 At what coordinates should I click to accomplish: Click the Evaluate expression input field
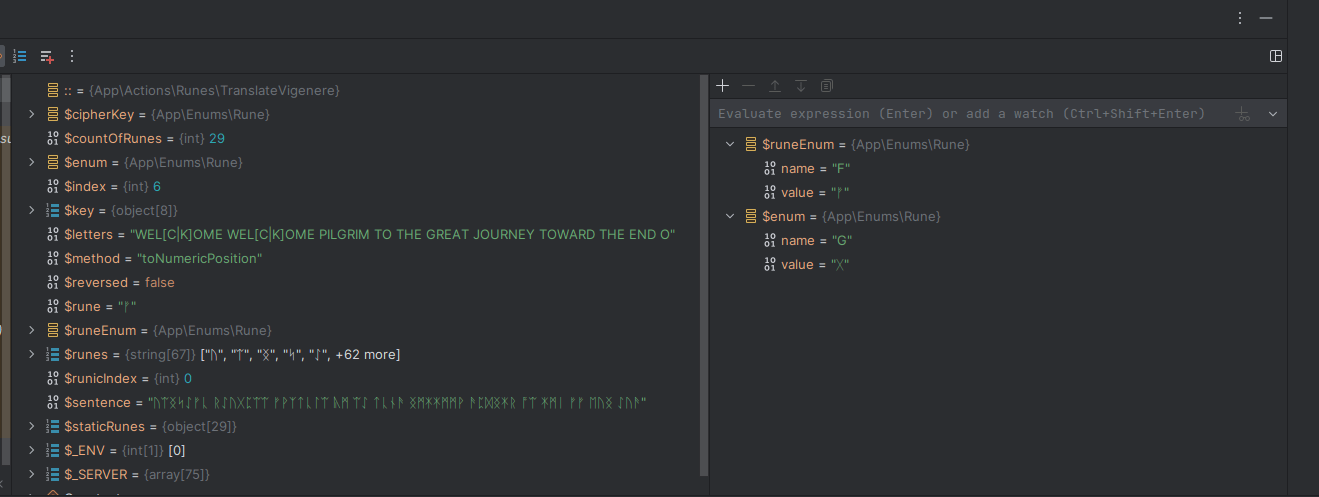(960, 114)
